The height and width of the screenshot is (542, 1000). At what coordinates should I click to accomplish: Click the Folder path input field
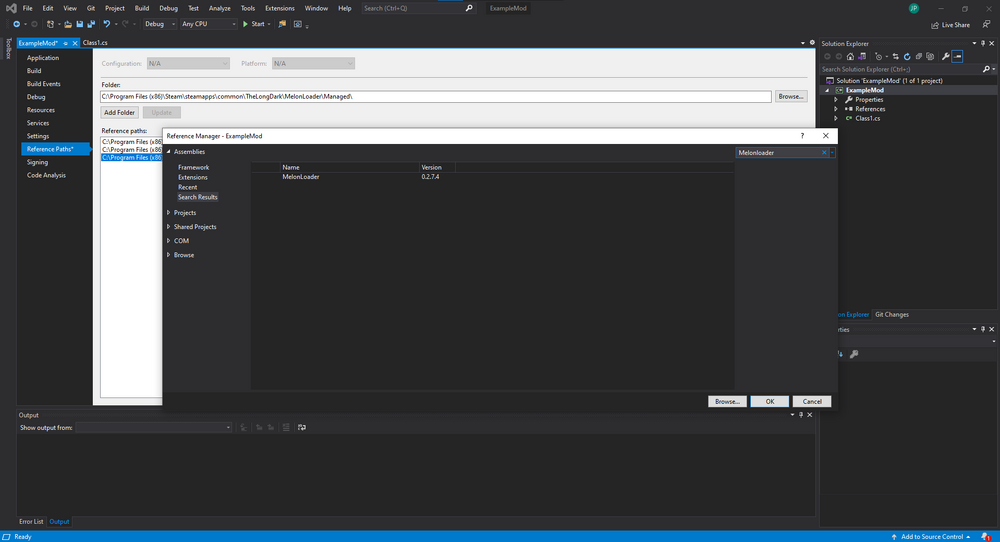436,96
